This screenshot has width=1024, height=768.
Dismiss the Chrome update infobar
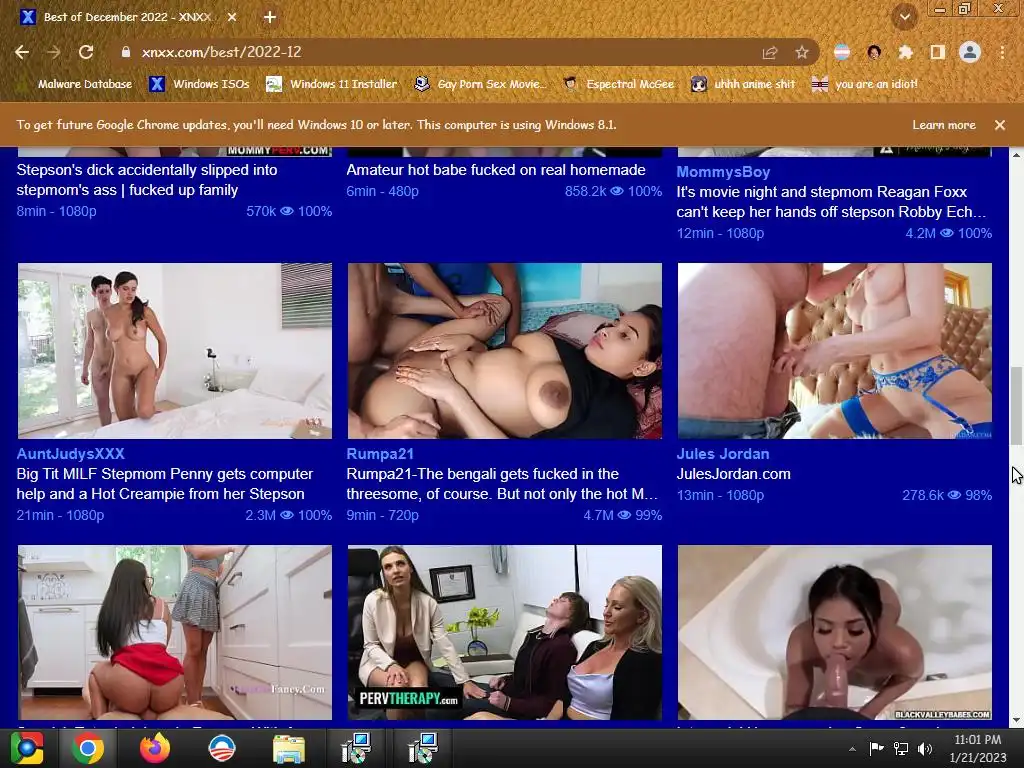(1000, 125)
